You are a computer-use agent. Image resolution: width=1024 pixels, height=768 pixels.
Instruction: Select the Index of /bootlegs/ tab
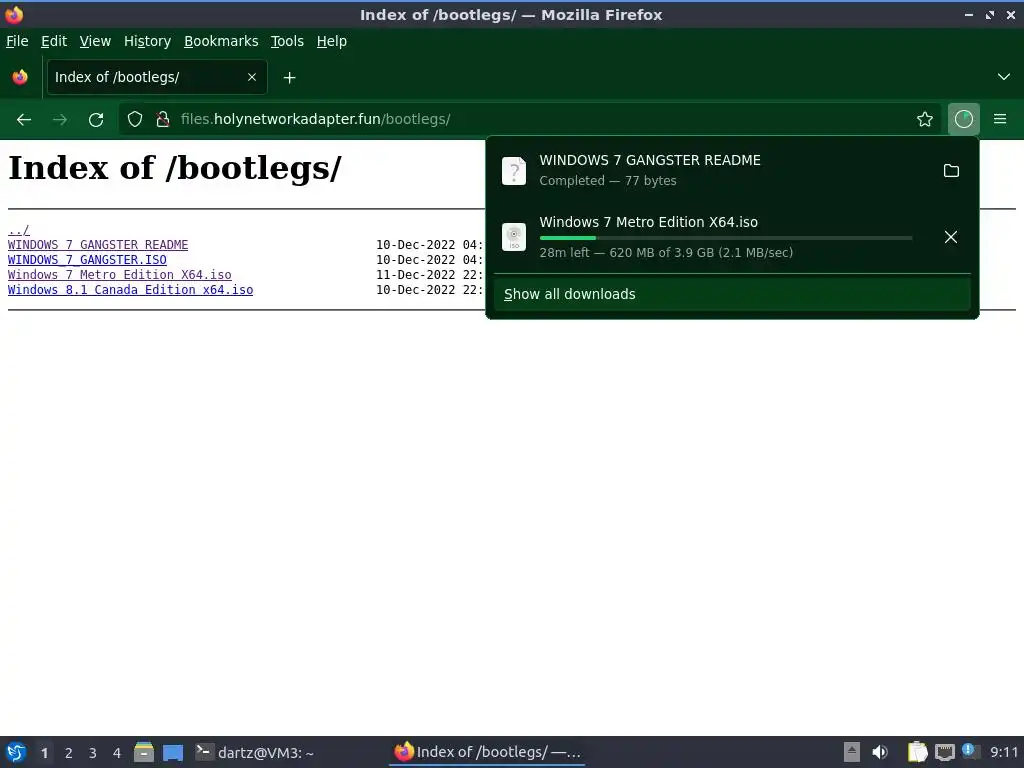157,77
